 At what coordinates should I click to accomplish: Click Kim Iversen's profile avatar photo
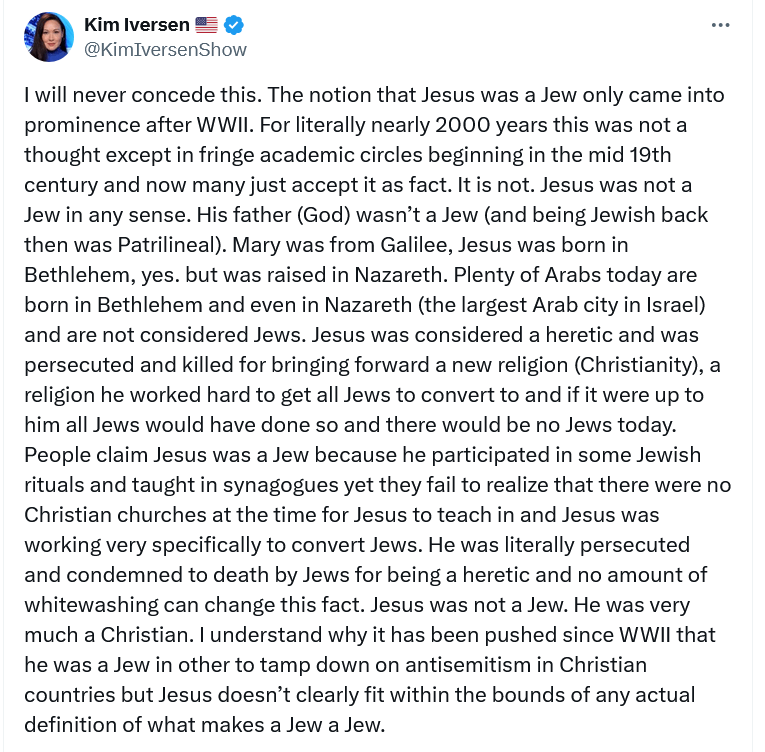pyautogui.click(x=49, y=37)
